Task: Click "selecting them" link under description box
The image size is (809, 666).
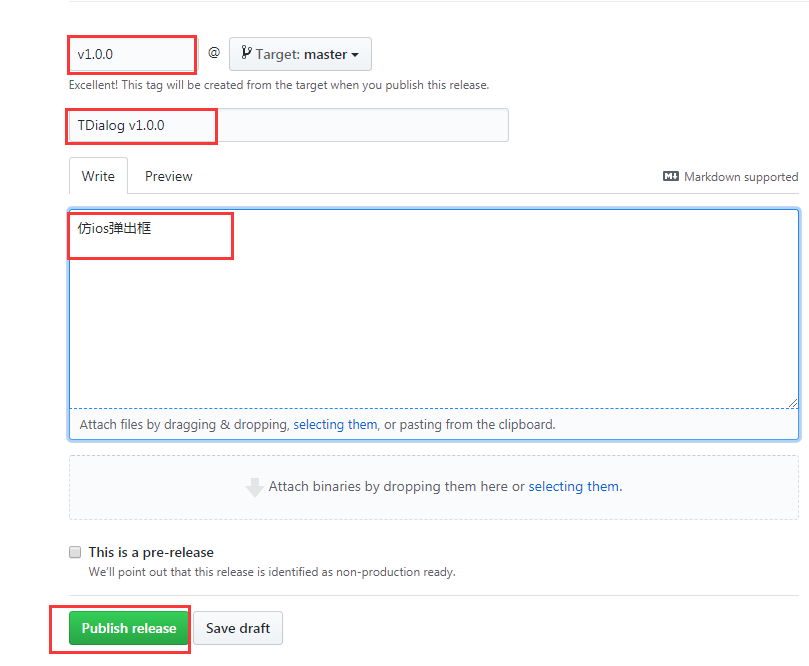Action: coord(335,424)
